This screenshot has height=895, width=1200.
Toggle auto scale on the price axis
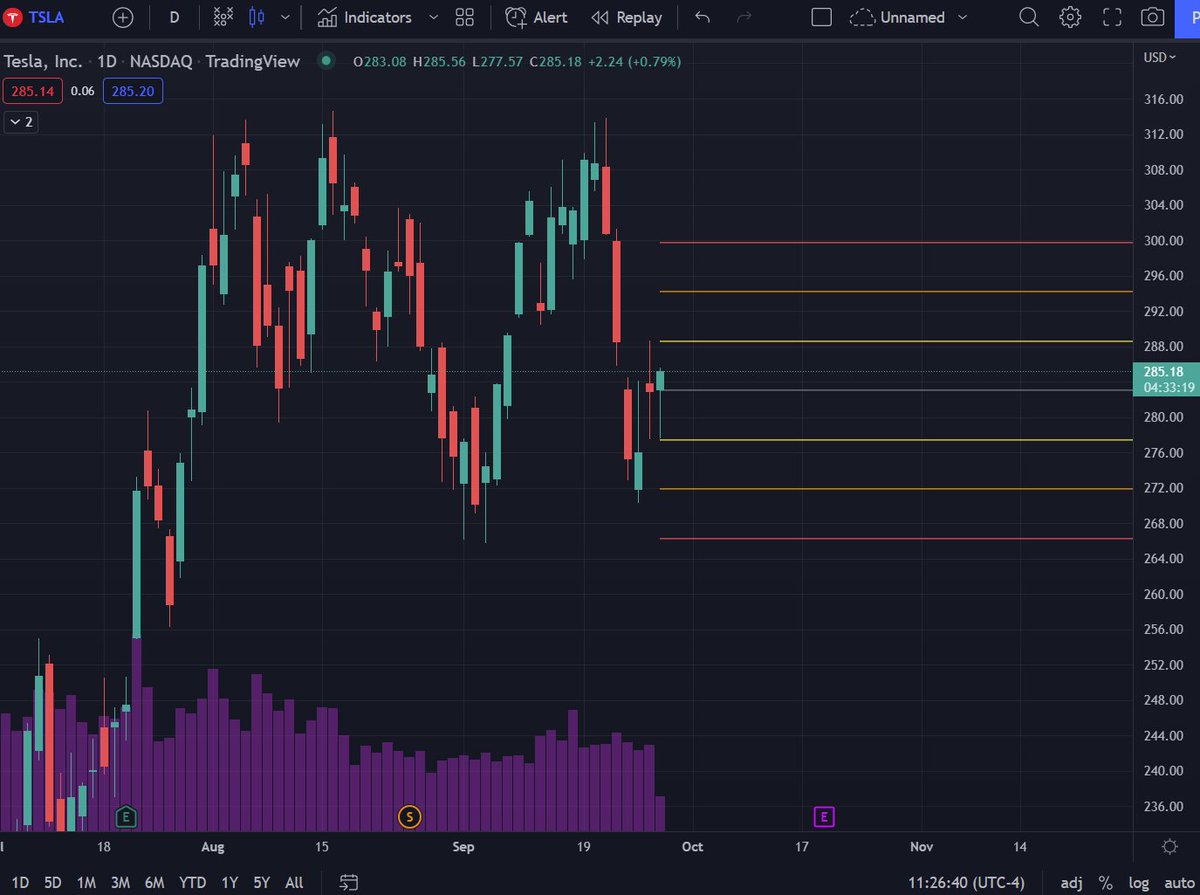[1180, 882]
